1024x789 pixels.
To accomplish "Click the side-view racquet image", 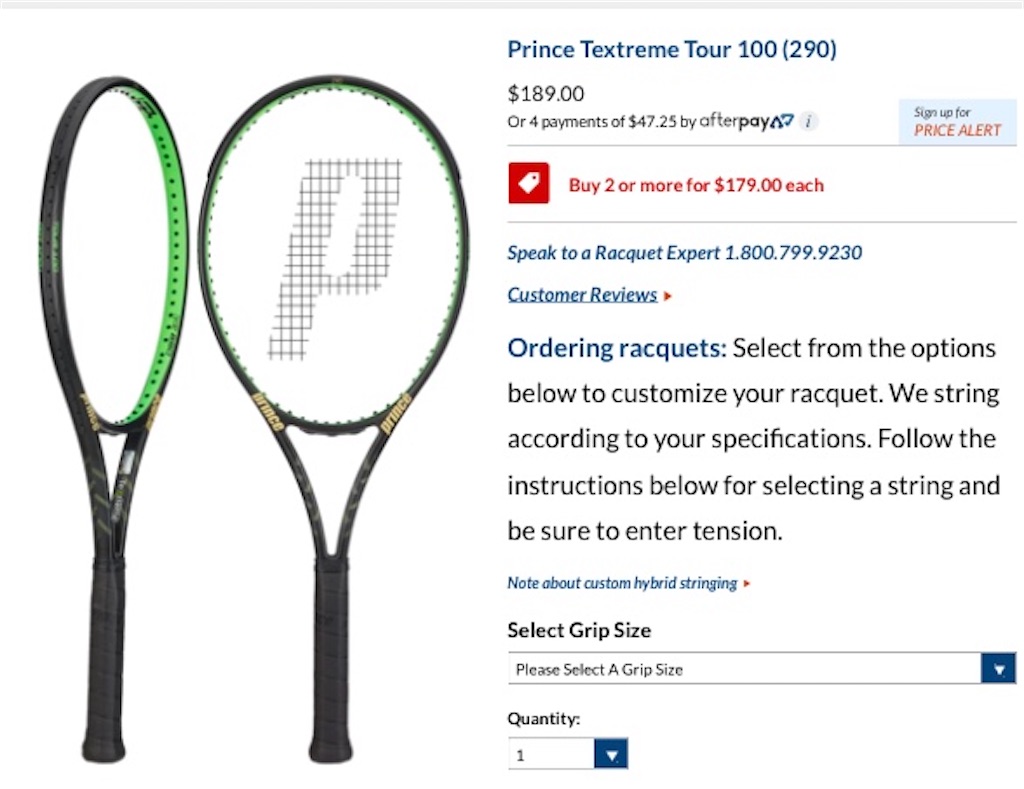I will click(113, 418).
